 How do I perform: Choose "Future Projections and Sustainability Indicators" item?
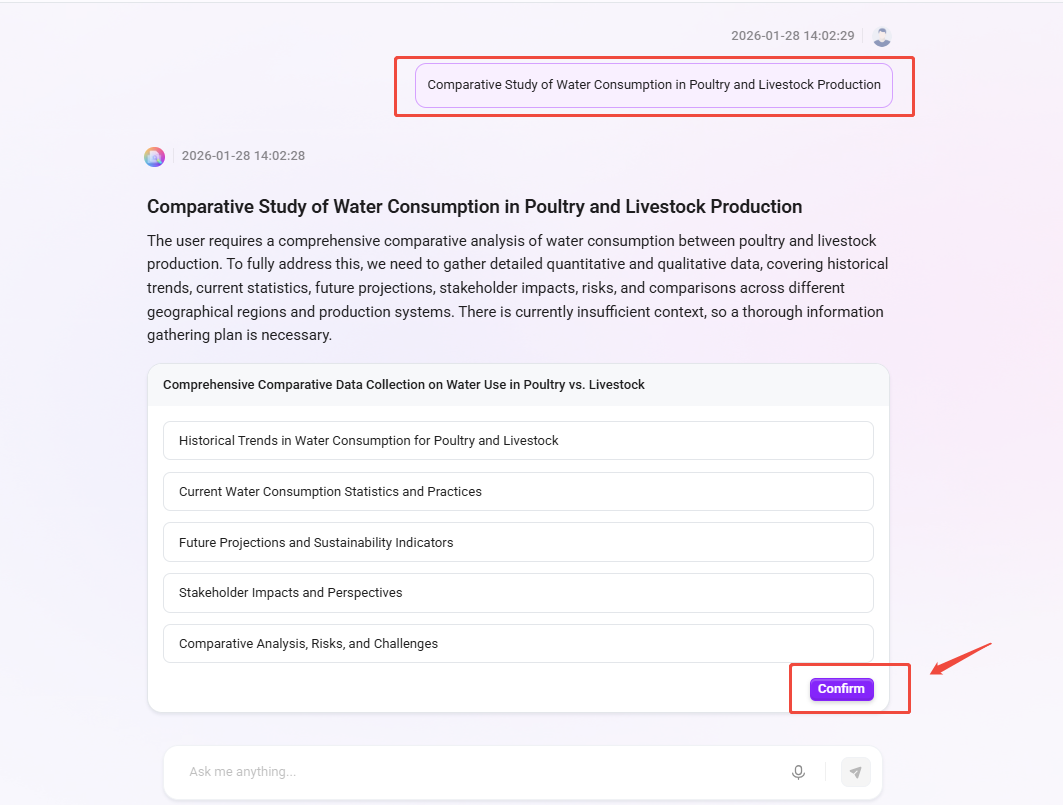[x=518, y=543]
